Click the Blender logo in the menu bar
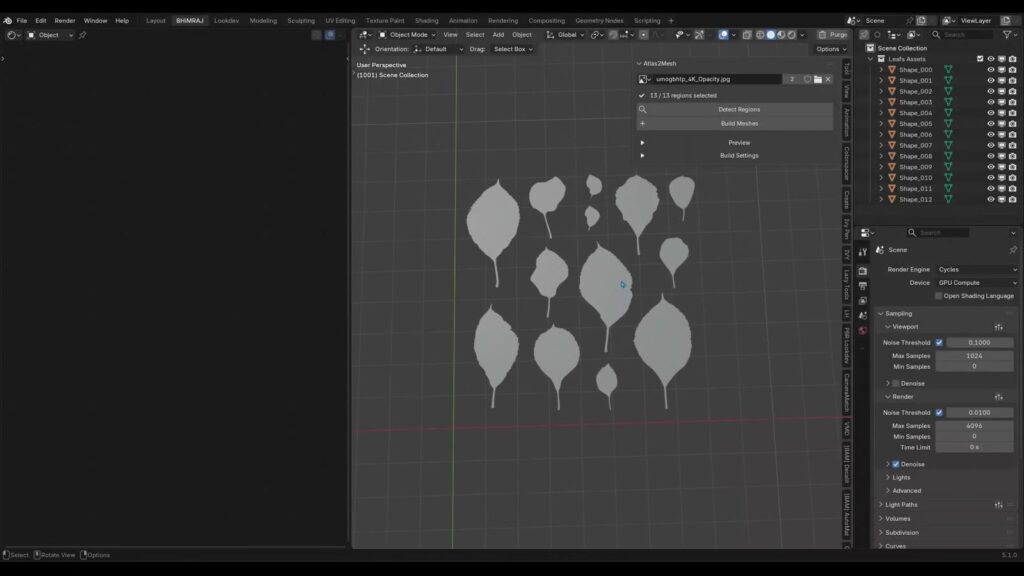 coord(8,21)
